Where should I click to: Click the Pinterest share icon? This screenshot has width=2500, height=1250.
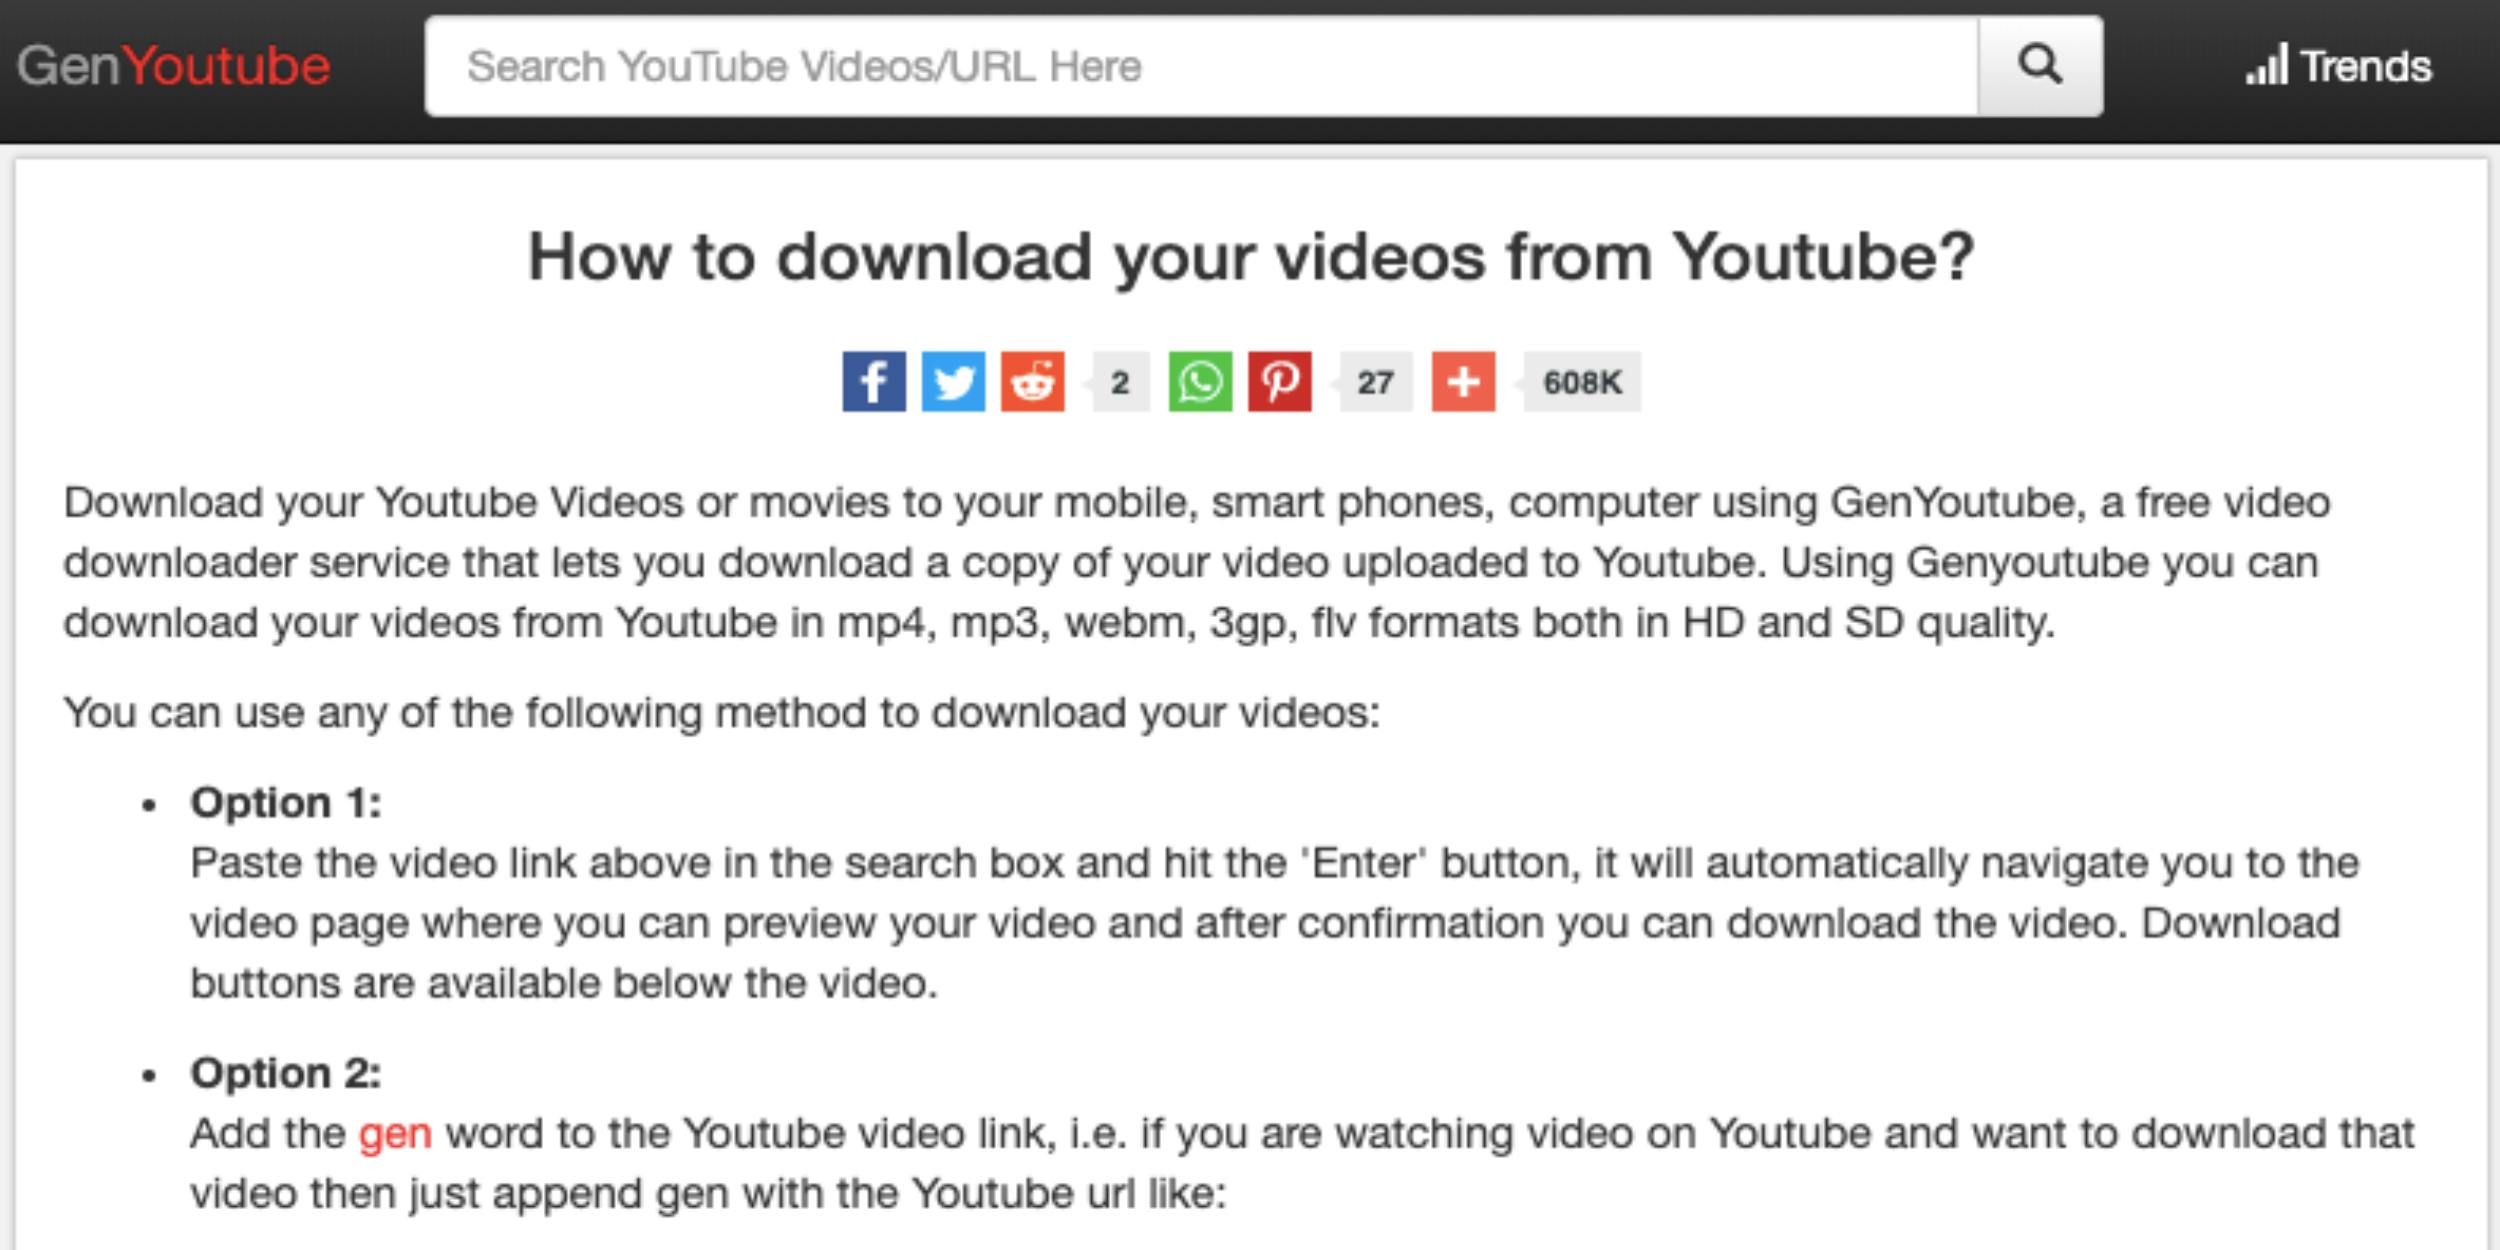(1276, 383)
